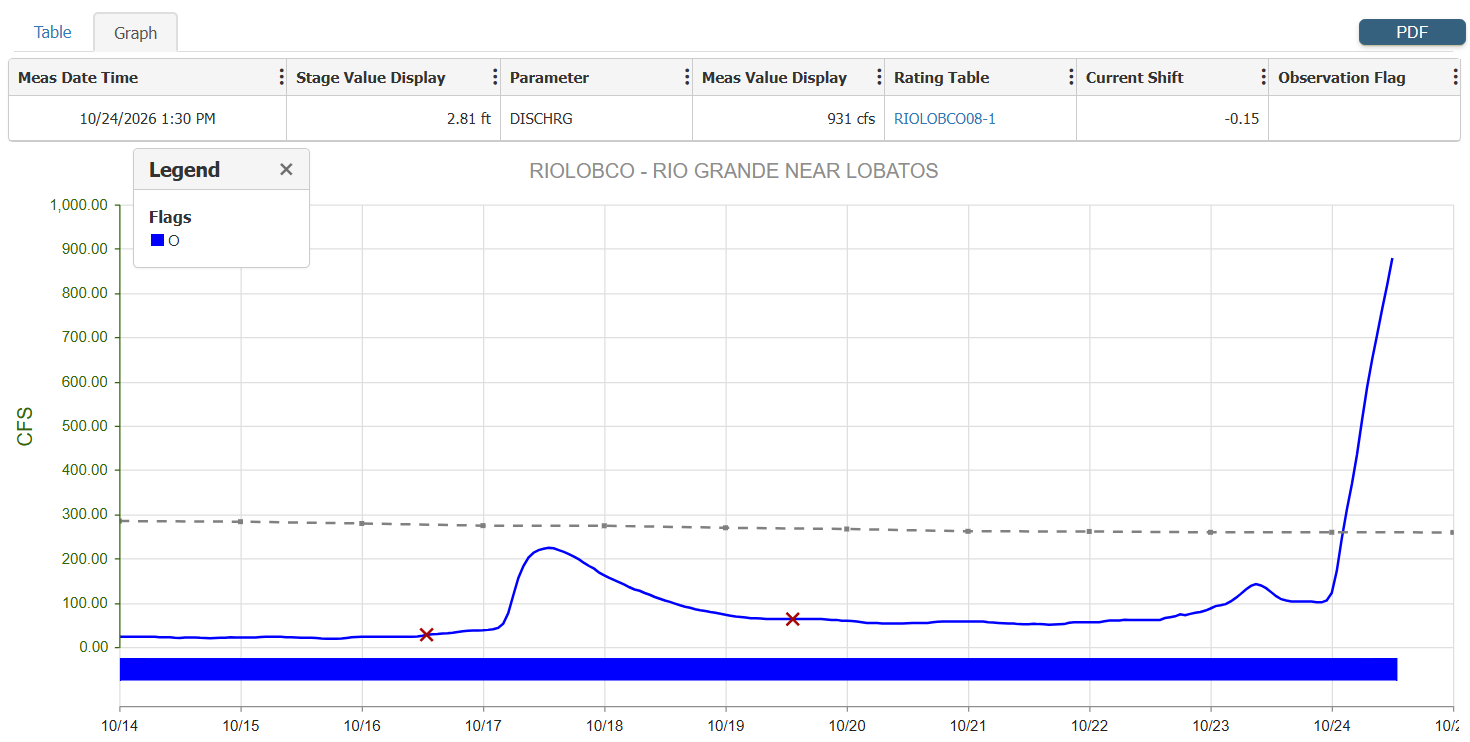Click the CFS y-axis label
Image resolution: width=1470 pixels, height=742 pixels.
pyautogui.click(x=25, y=426)
